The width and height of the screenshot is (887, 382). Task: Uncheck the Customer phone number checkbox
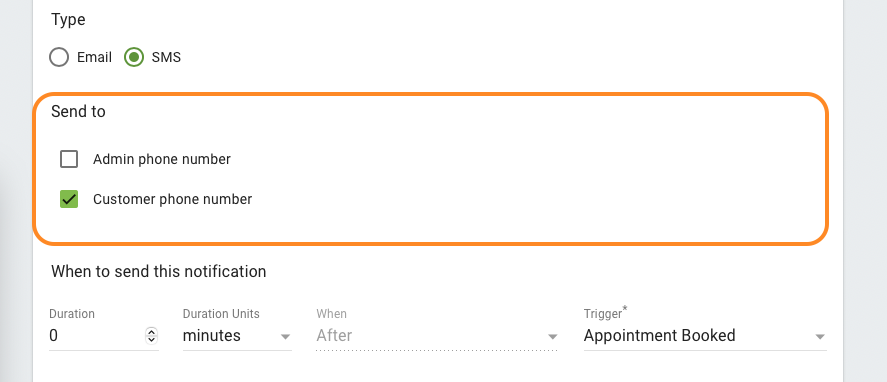[69, 199]
